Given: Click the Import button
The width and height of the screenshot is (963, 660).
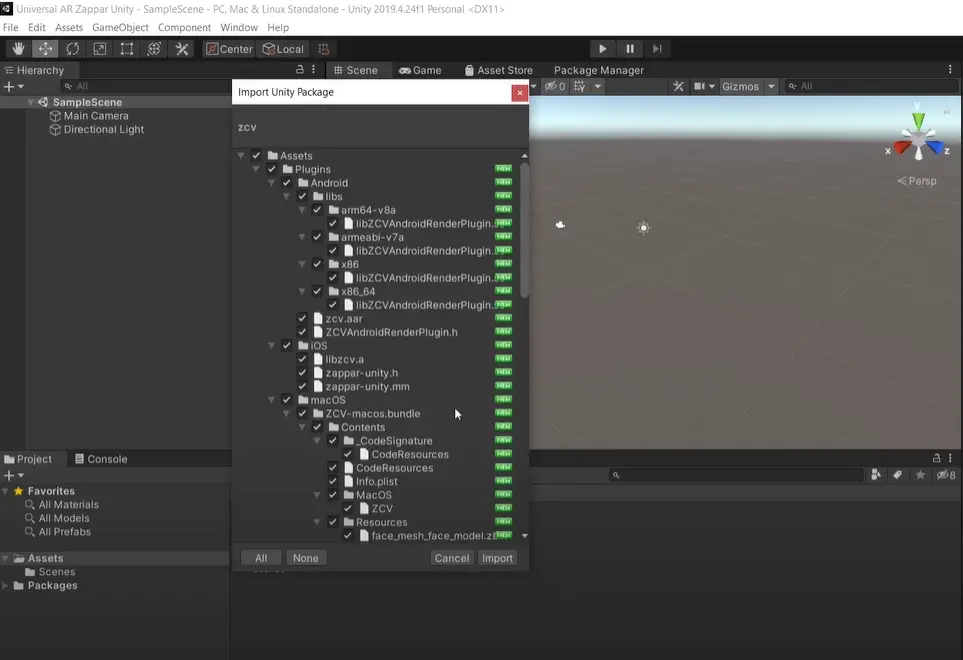Looking at the screenshot, I should click(x=497, y=558).
